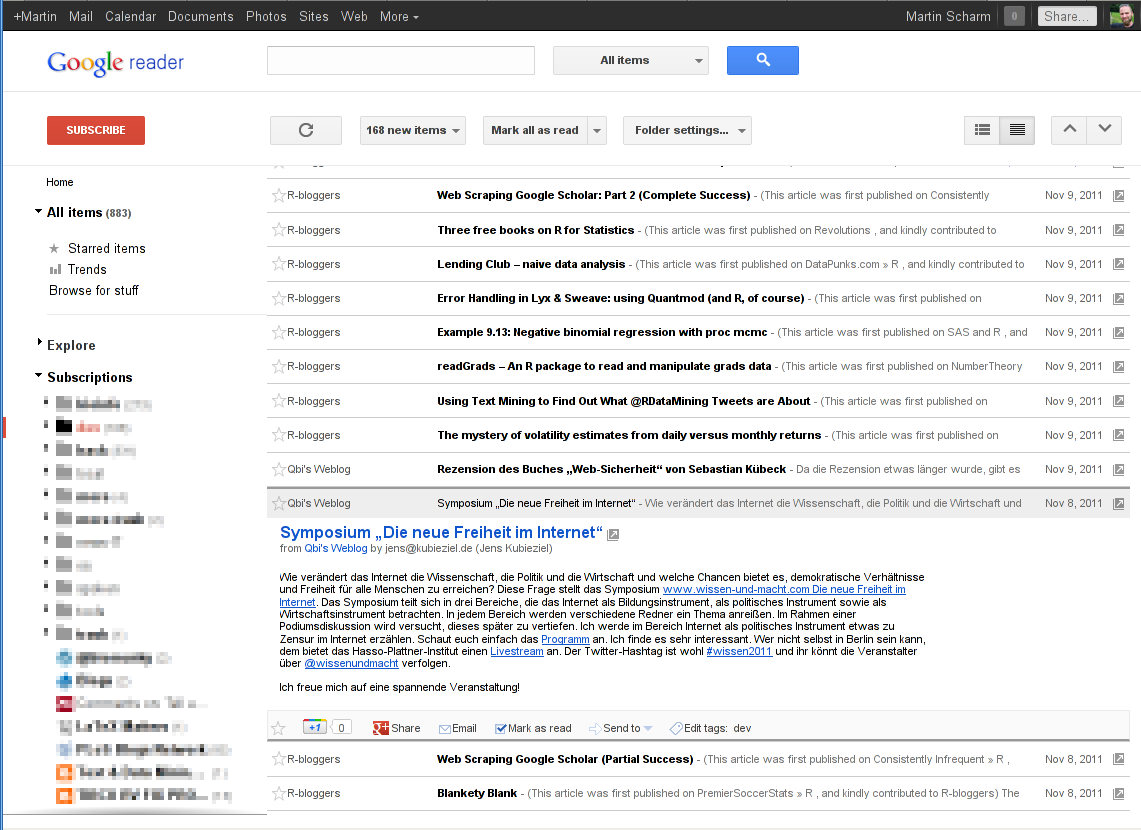Click the blue search magnifier button
The image size is (1141, 830).
[762, 60]
